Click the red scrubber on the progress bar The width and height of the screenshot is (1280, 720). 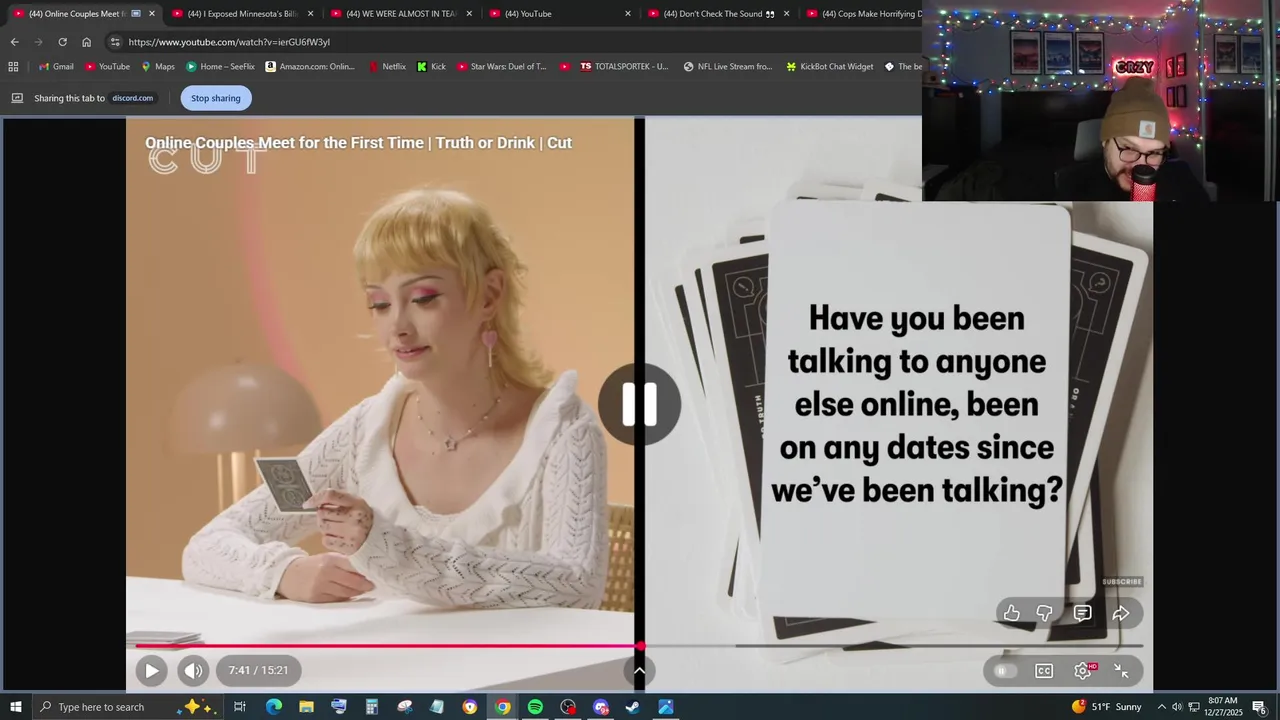point(640,646)
